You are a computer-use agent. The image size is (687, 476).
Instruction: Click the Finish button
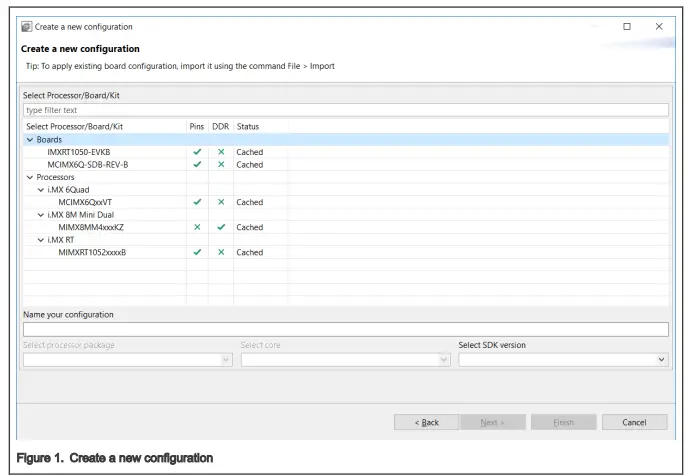(x=563, y=423)
